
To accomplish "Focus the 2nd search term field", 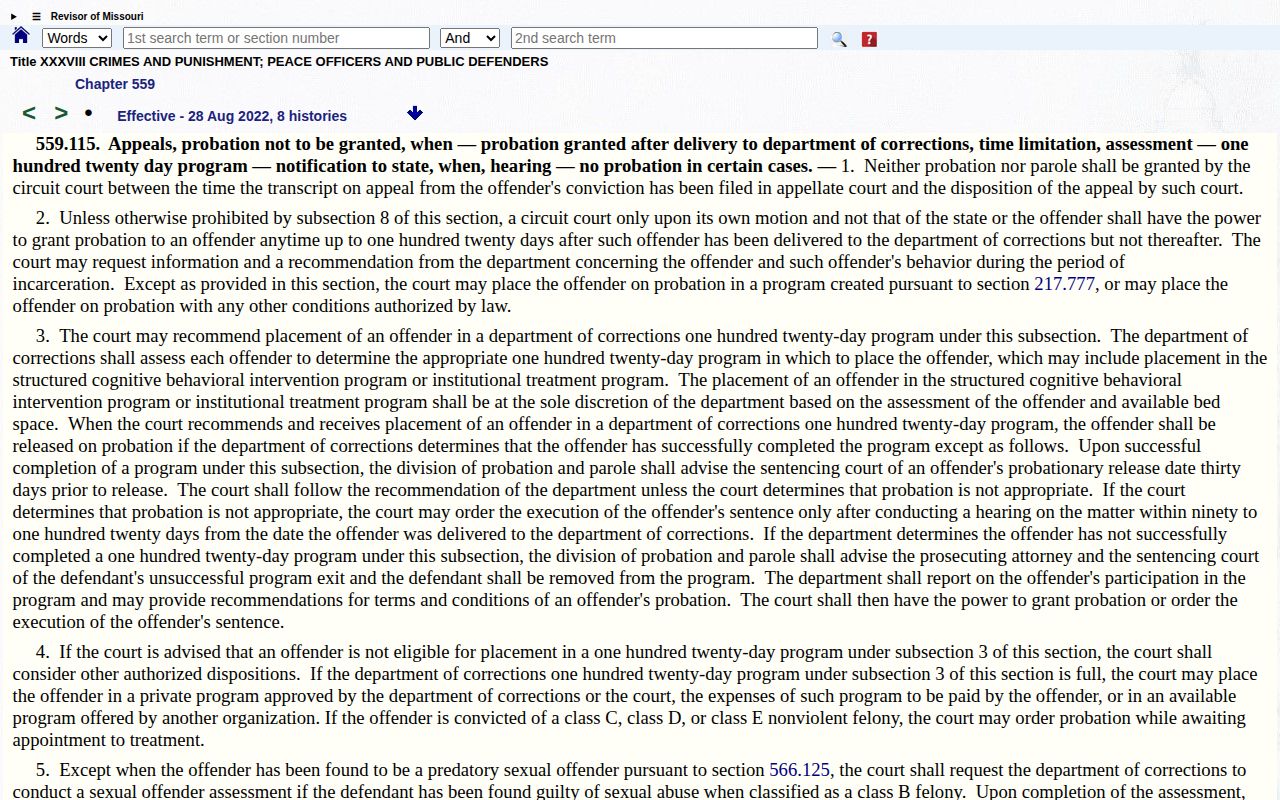I will pyautogui.click(x=664, y=38).
